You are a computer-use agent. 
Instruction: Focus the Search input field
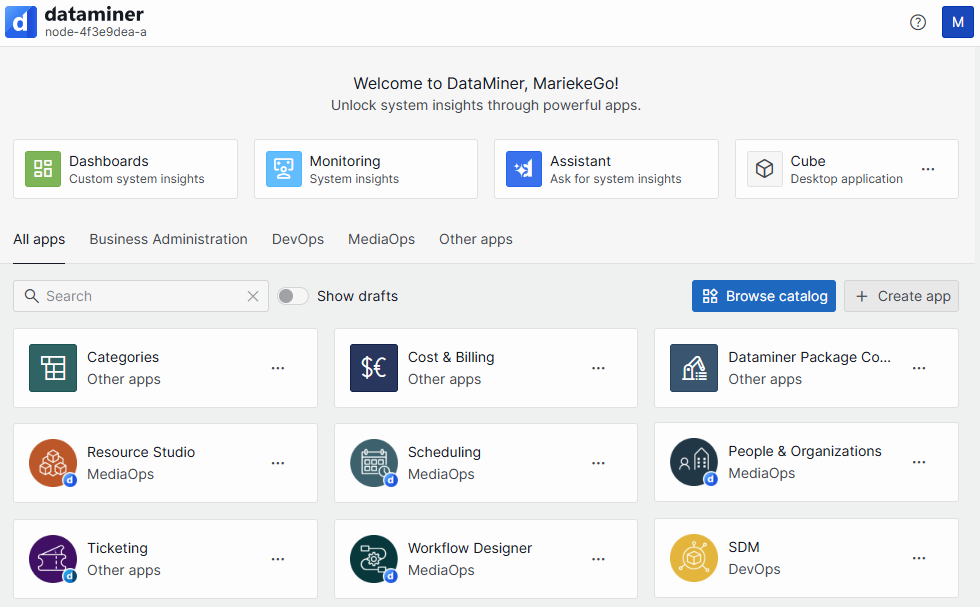[x=143, y=296]
